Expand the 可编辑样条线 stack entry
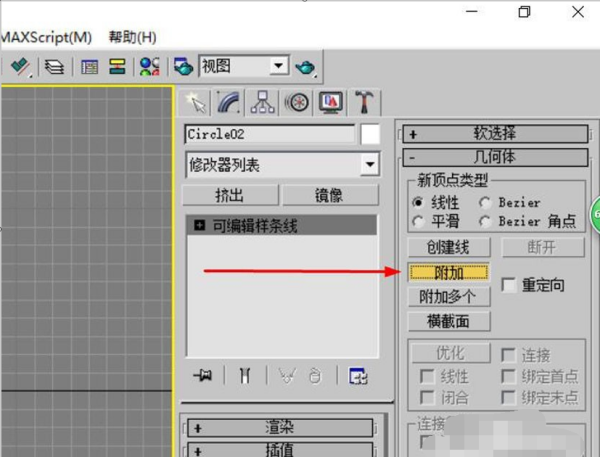The width and height of the screenshot is (600, 457). coord(199,225)
